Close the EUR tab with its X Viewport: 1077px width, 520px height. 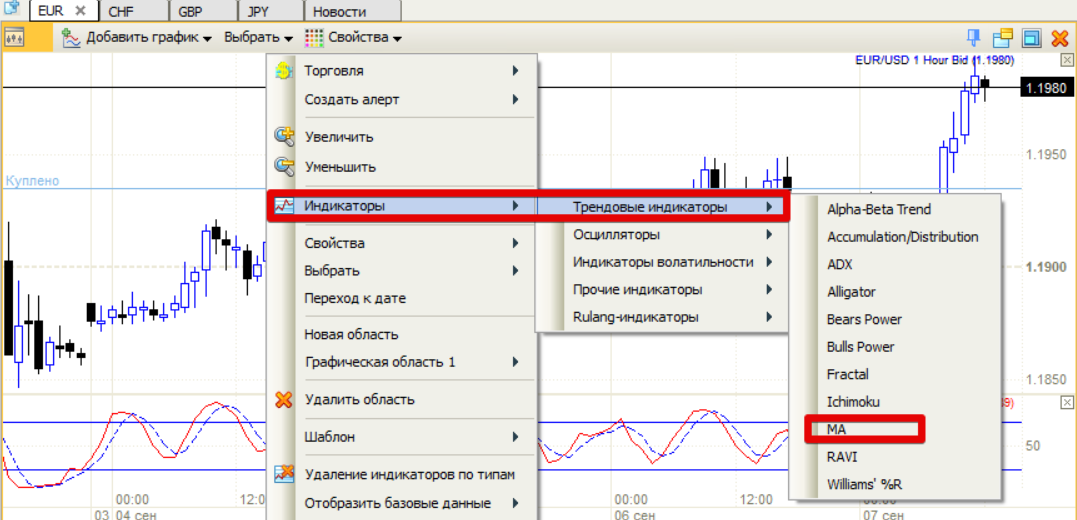pyautogui.click(x=81, y=12)
